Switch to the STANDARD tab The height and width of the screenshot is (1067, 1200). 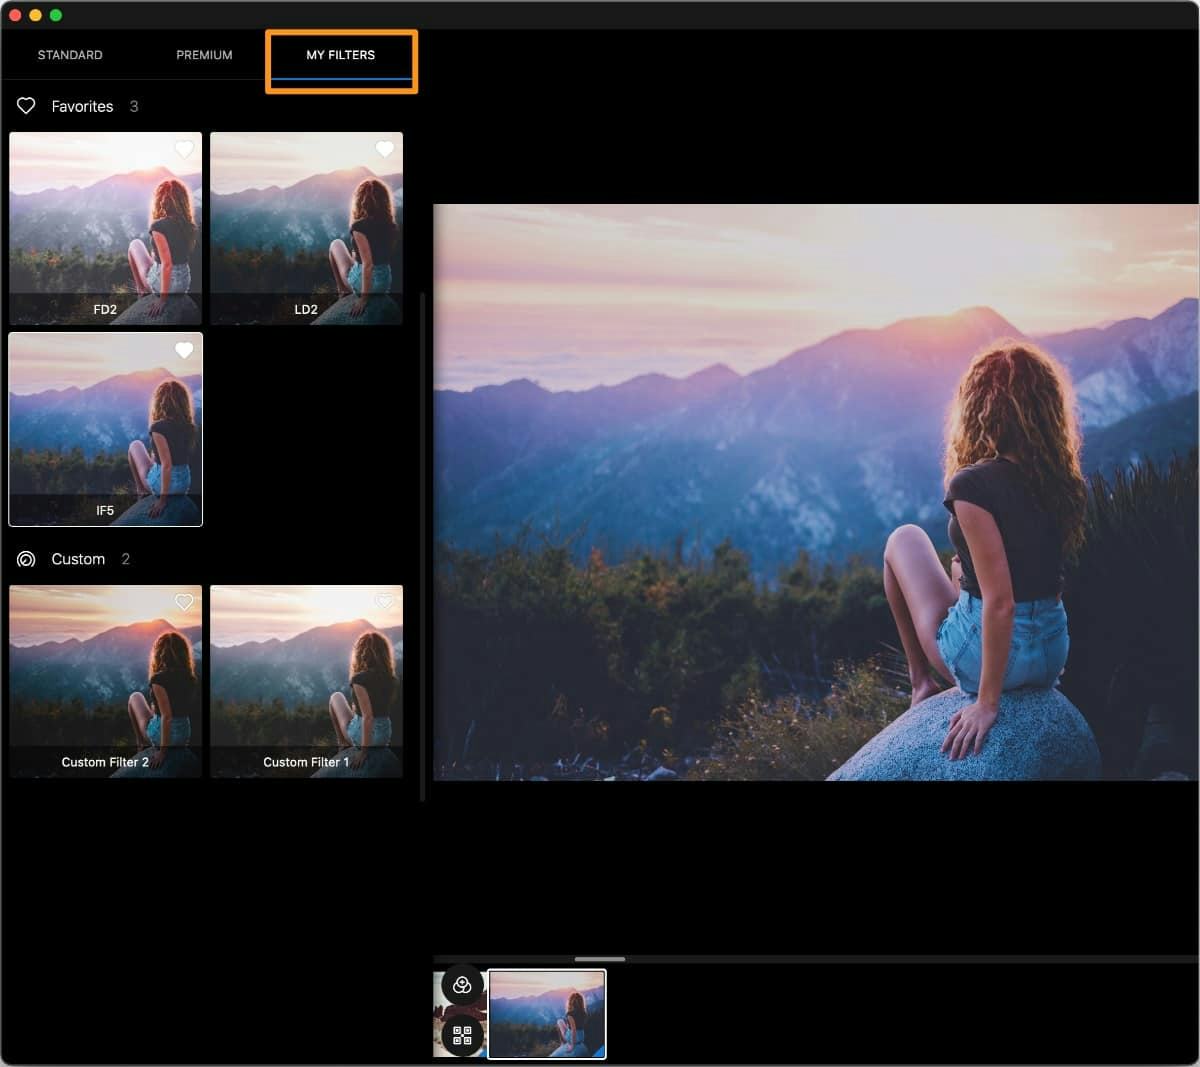click(x=70, y=55)
